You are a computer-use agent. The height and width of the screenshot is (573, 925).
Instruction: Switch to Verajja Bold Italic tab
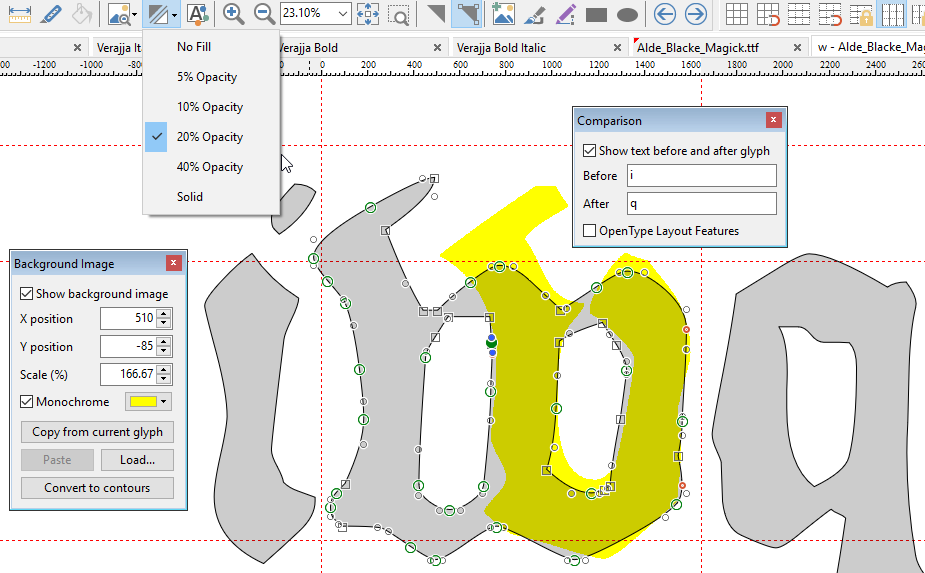[x=501, y=48]
